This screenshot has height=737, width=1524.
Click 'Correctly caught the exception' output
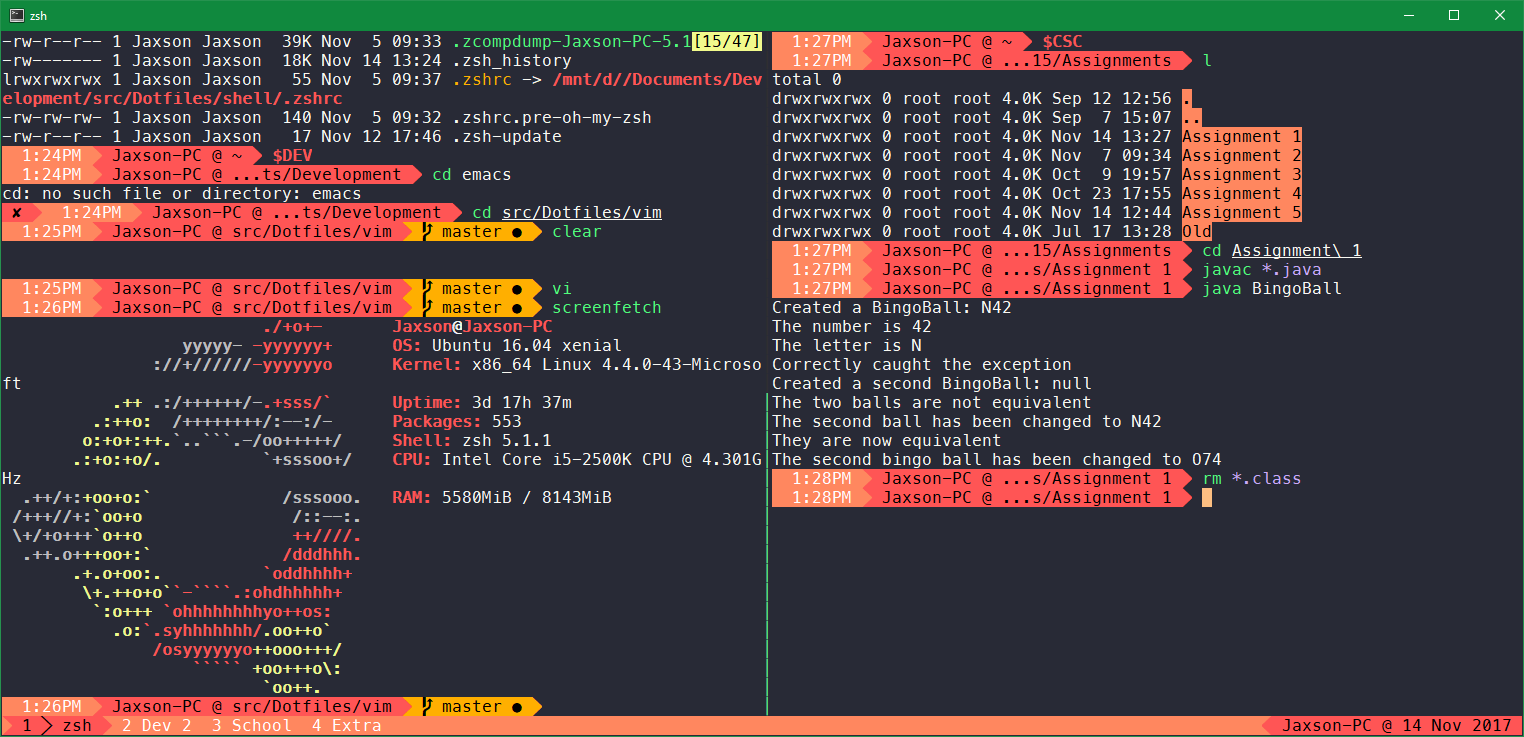click(921, 365)
